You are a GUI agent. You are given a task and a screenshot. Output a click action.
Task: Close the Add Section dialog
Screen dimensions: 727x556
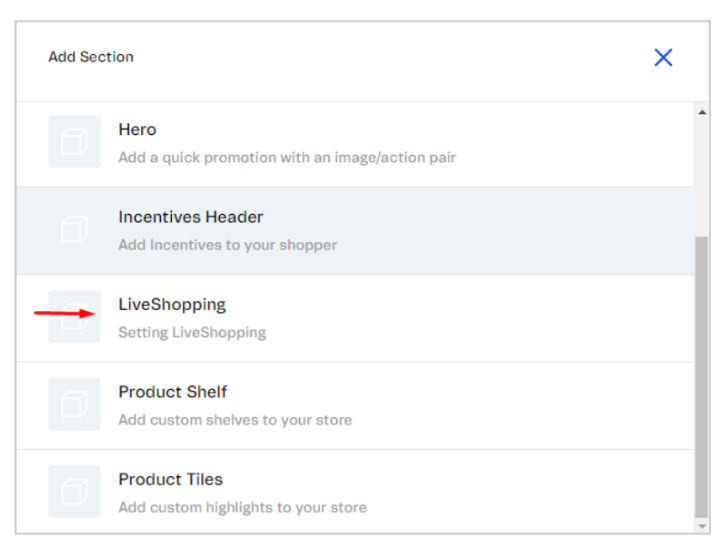click(x=663, y=58)
